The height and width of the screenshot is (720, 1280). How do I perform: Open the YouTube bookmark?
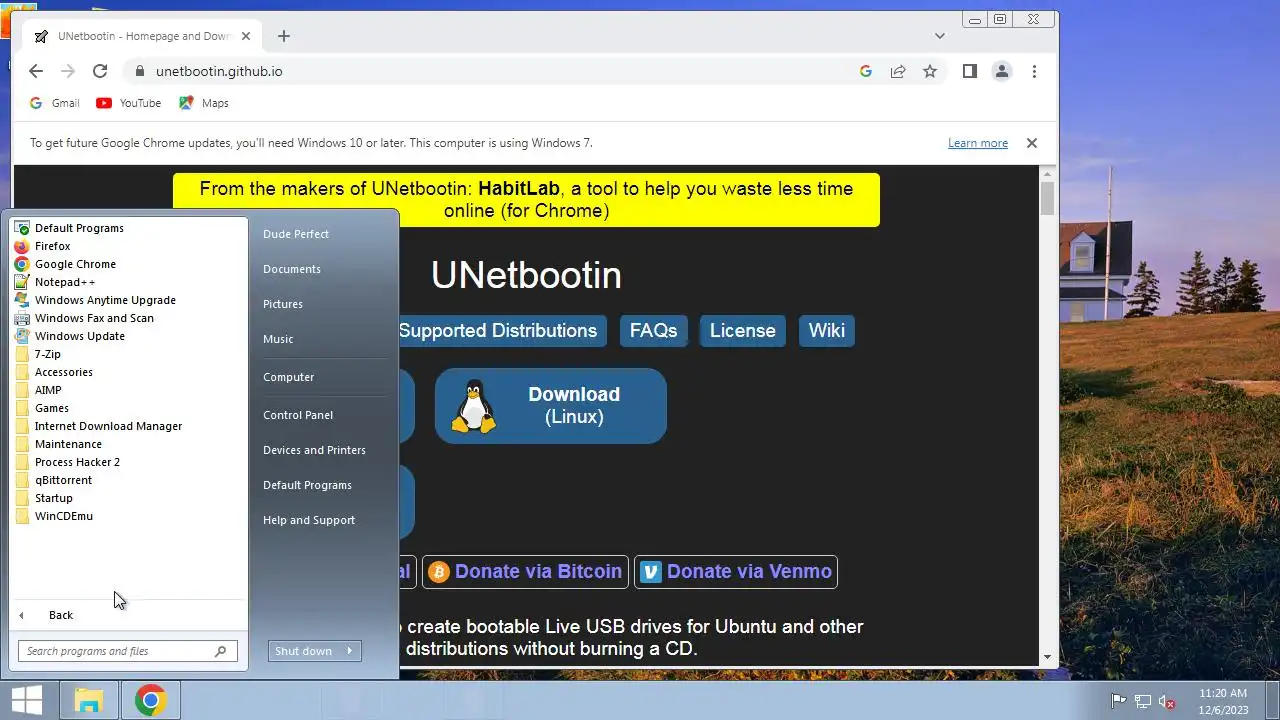[129, 103]
